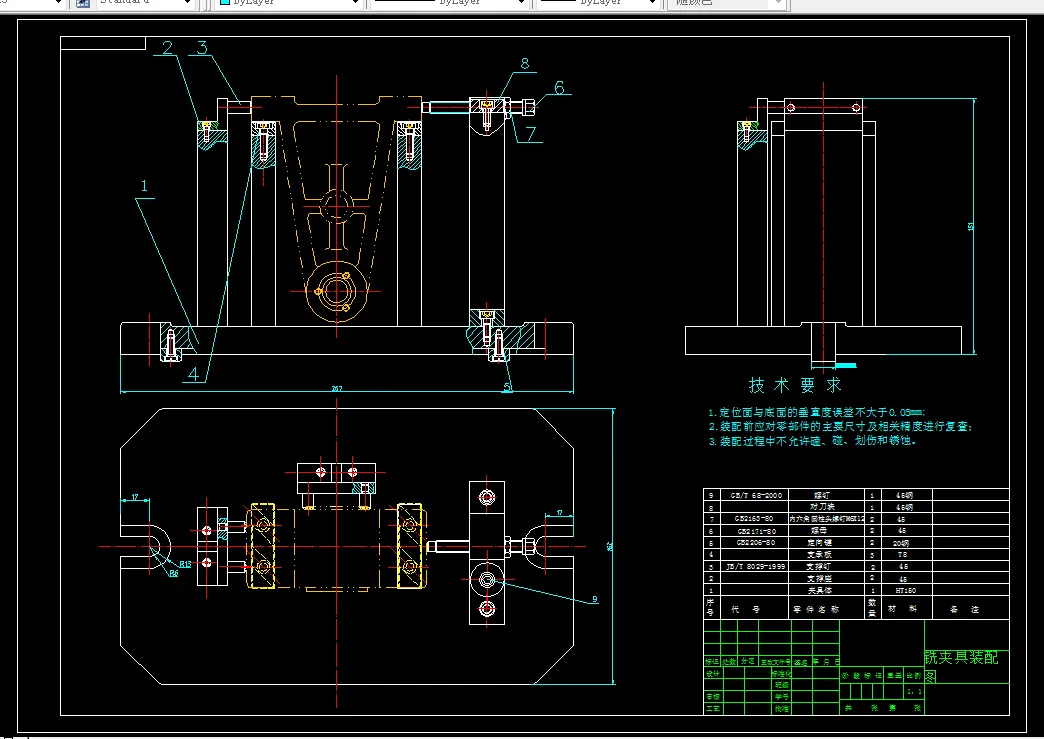Select part callout number 6
Image resolution: width=1044 pixels, height=739 pixels.
click(x=559, y=88)
